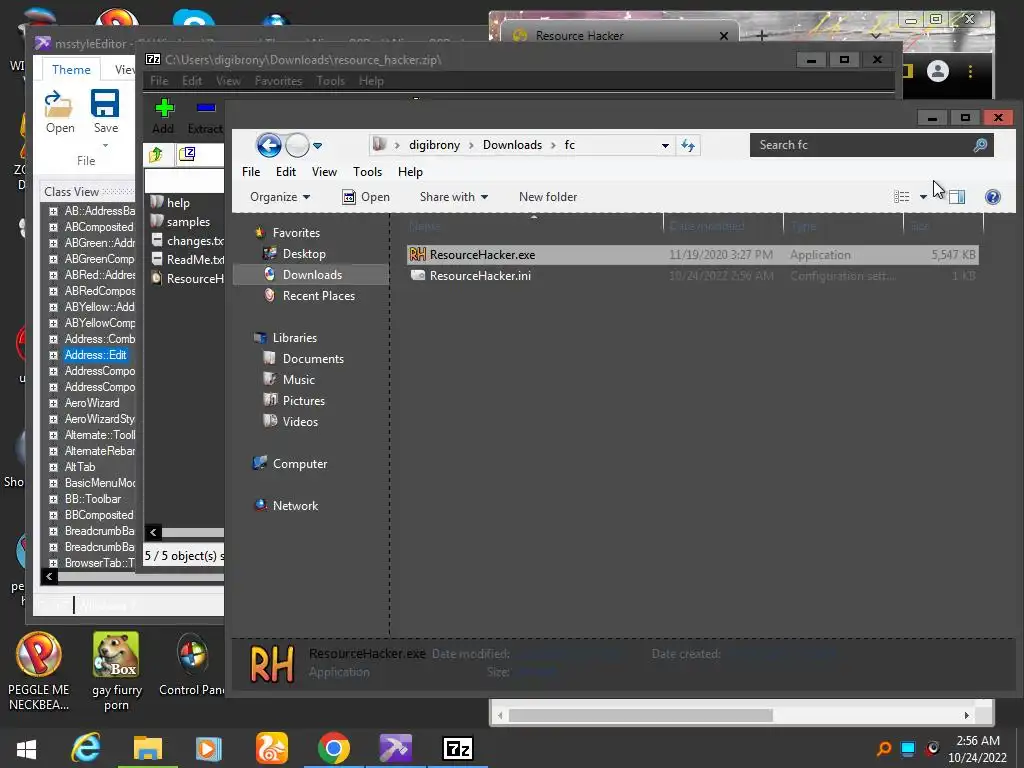Open File Explorer from the taskbar
1024x768 pixels.
[148, 748]
